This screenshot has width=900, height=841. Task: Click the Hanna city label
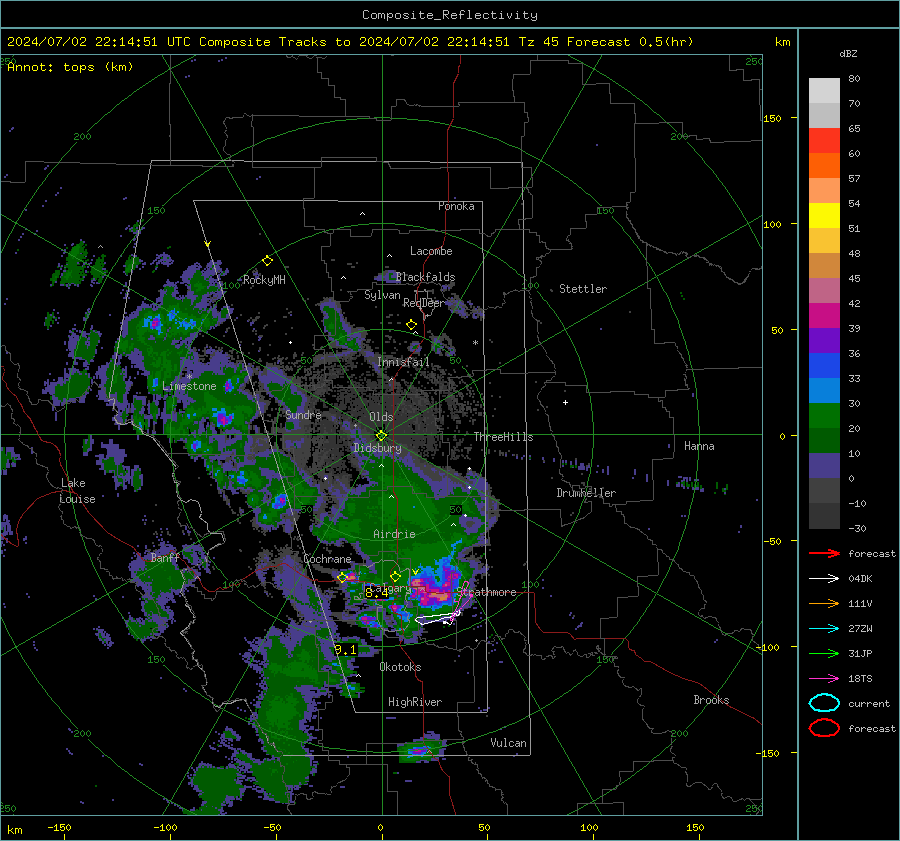(x=699, y=446)
